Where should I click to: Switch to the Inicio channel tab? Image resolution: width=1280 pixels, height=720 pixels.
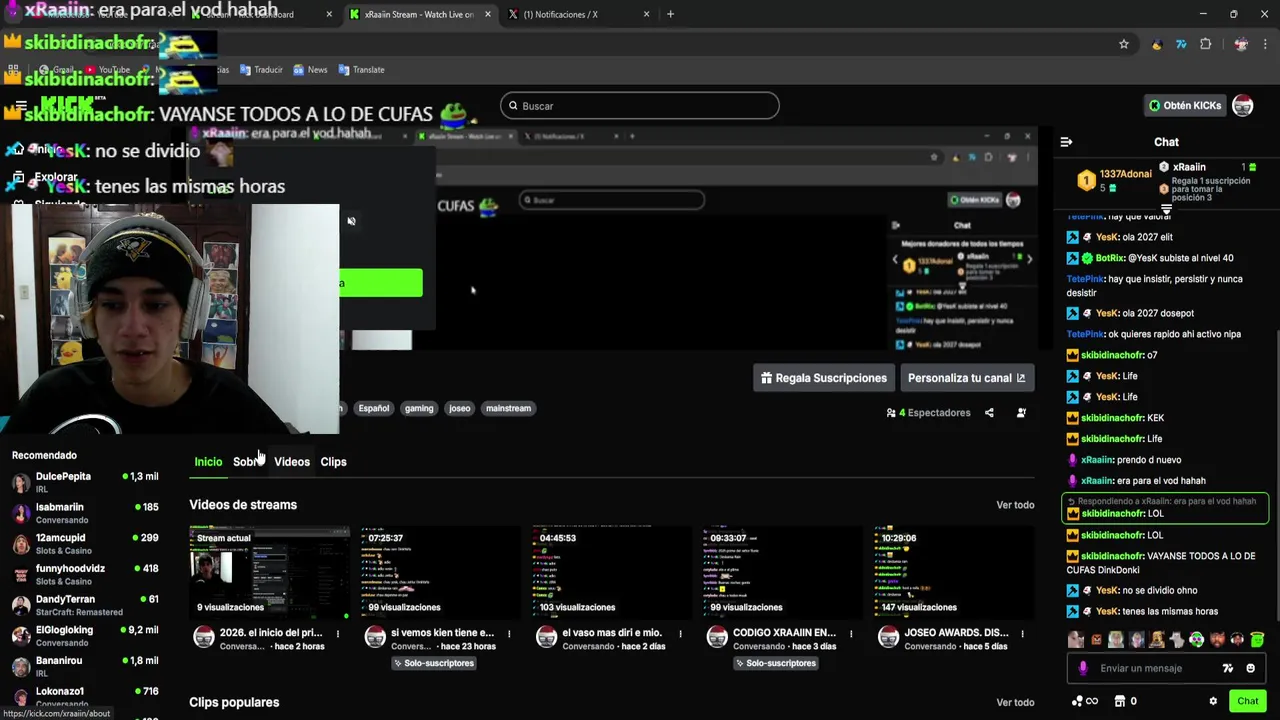(208, 462)
